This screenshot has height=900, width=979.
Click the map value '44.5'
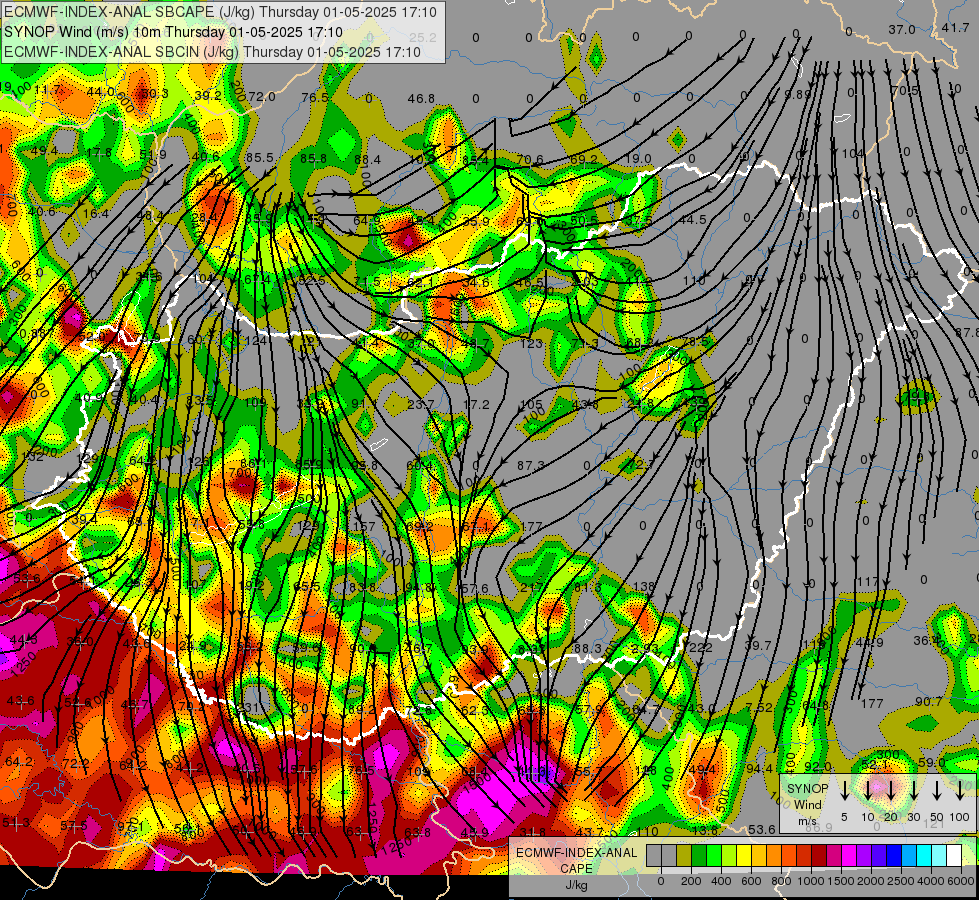(692, 220)
